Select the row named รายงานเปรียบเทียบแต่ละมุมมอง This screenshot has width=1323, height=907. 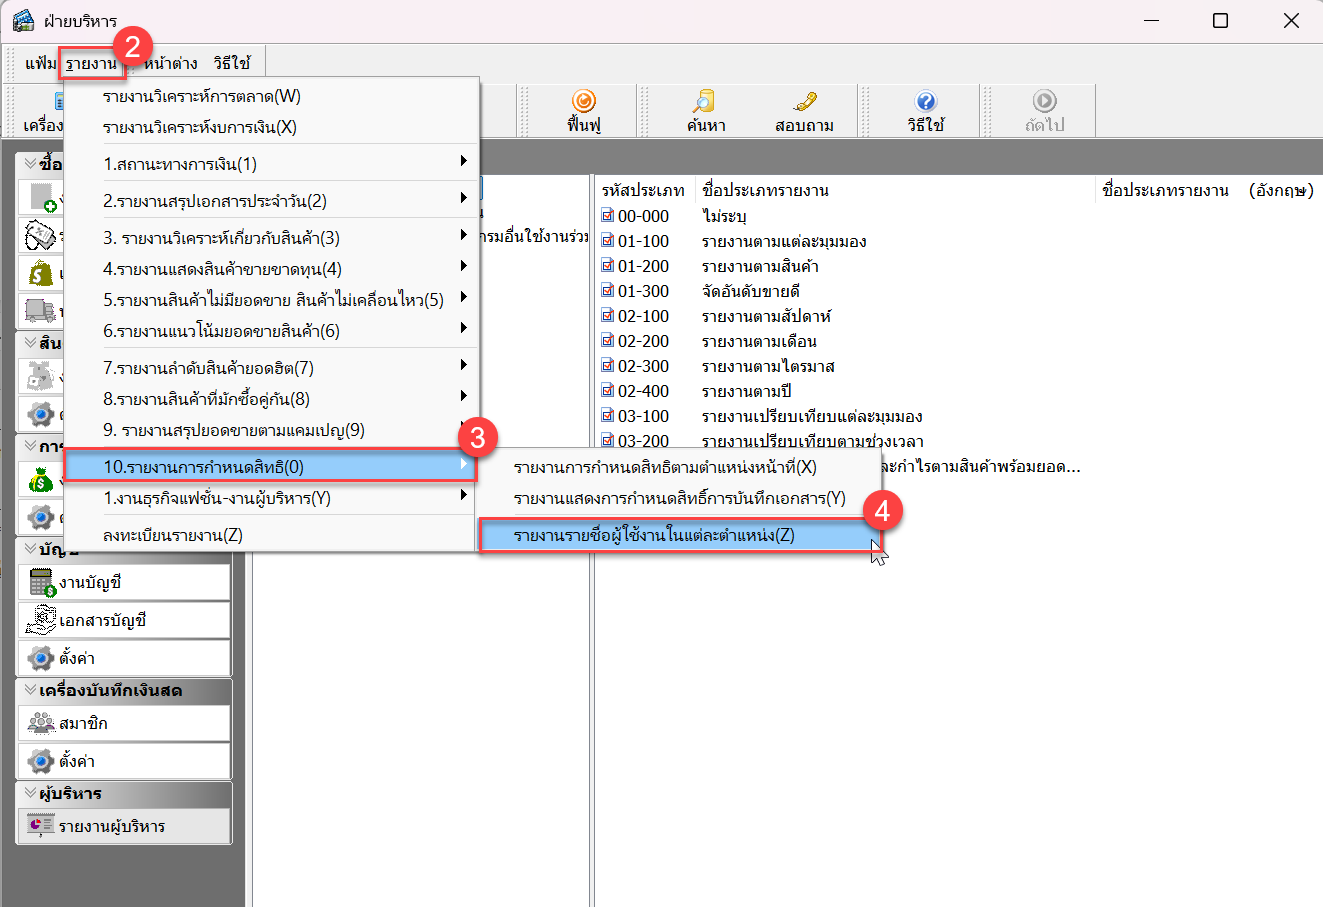tap(812, 416)
